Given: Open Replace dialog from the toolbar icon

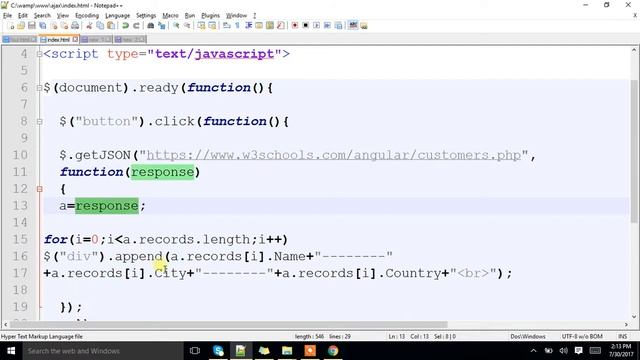Looking at the screenshot, I should (162, 26).
